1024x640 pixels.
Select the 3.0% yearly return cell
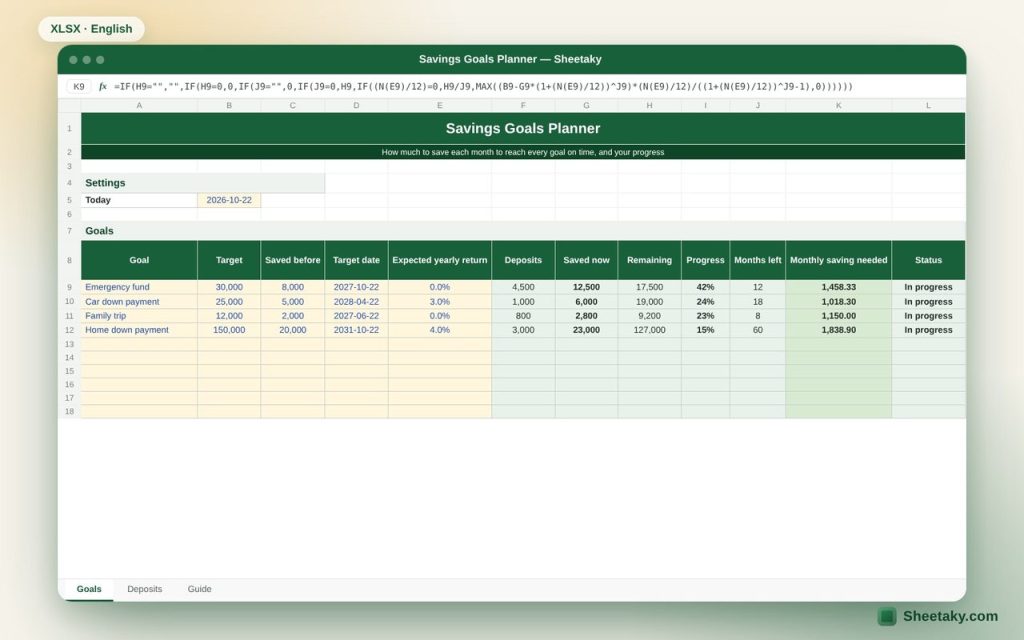pos(440,302)
